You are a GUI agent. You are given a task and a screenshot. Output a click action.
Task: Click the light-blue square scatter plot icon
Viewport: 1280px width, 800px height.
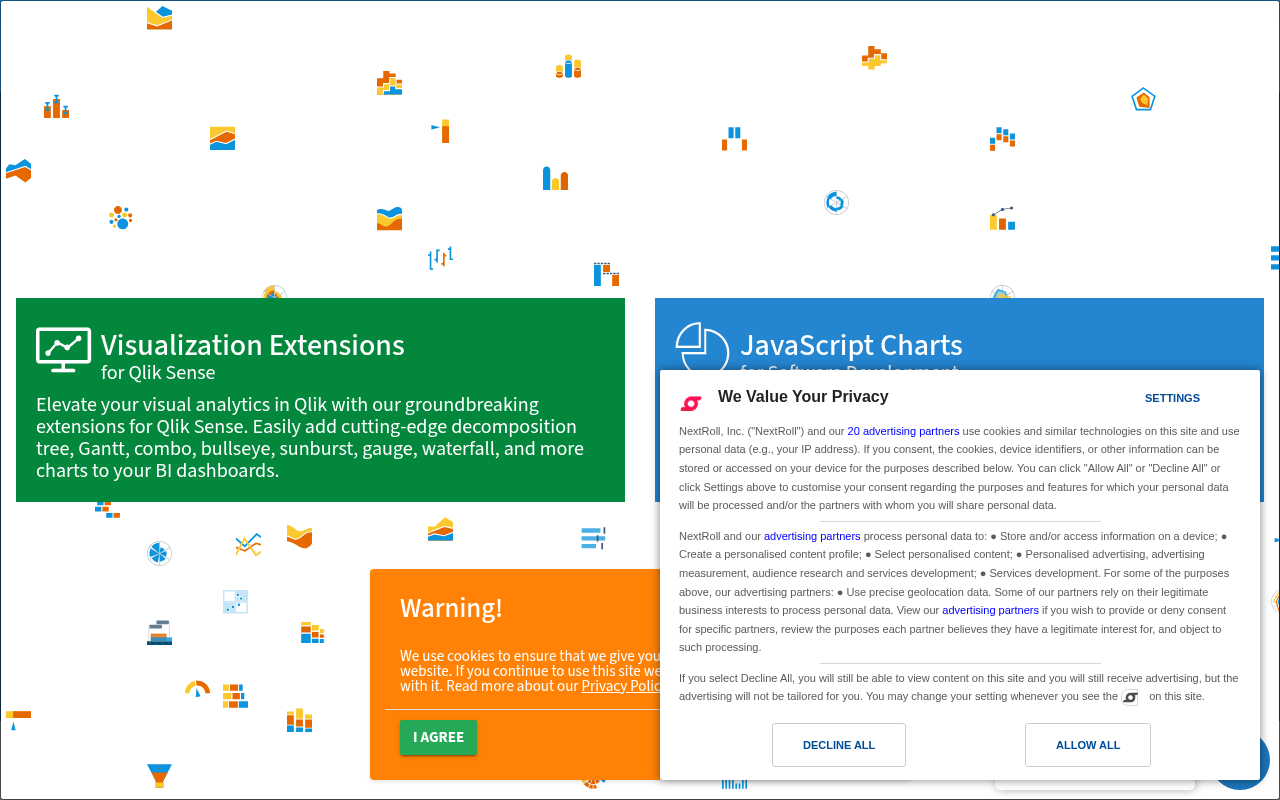pos(235,601)
